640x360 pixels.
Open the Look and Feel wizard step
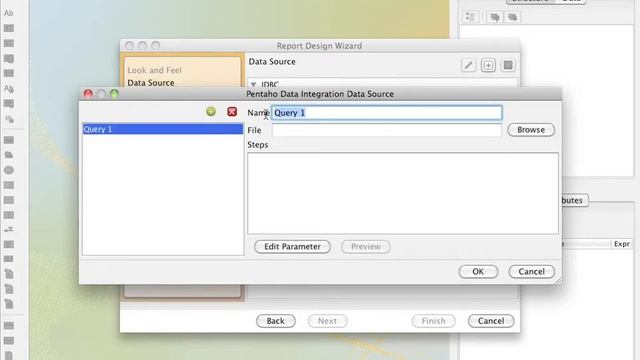(x=154, y=70)
